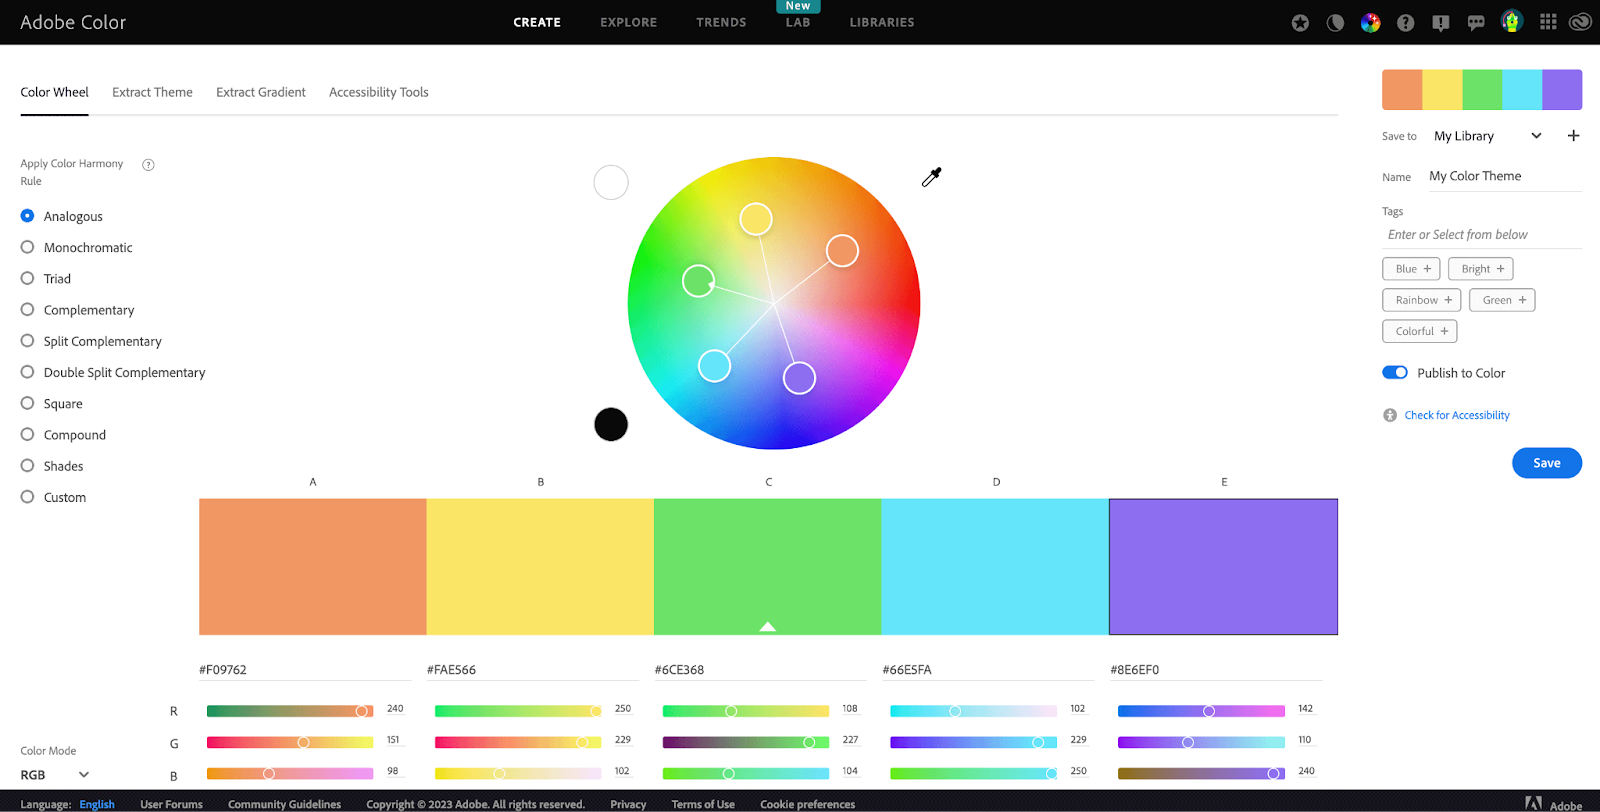Open the chat speech bubble icon
The image size is (1600, 812).
1476,23
